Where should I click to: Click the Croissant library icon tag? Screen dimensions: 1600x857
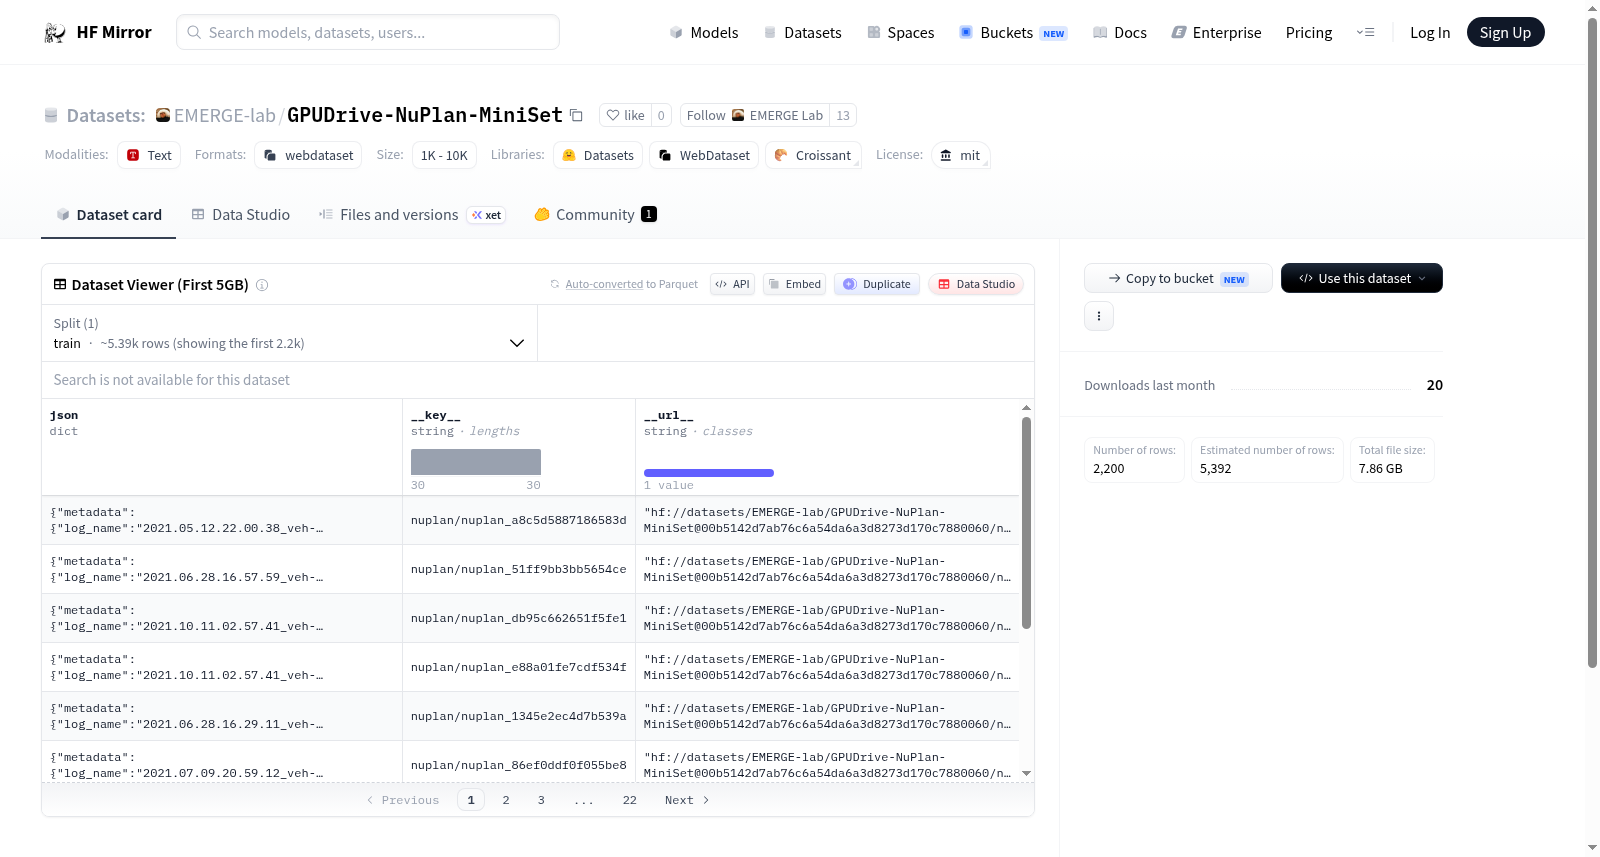[x=781, y=155]
